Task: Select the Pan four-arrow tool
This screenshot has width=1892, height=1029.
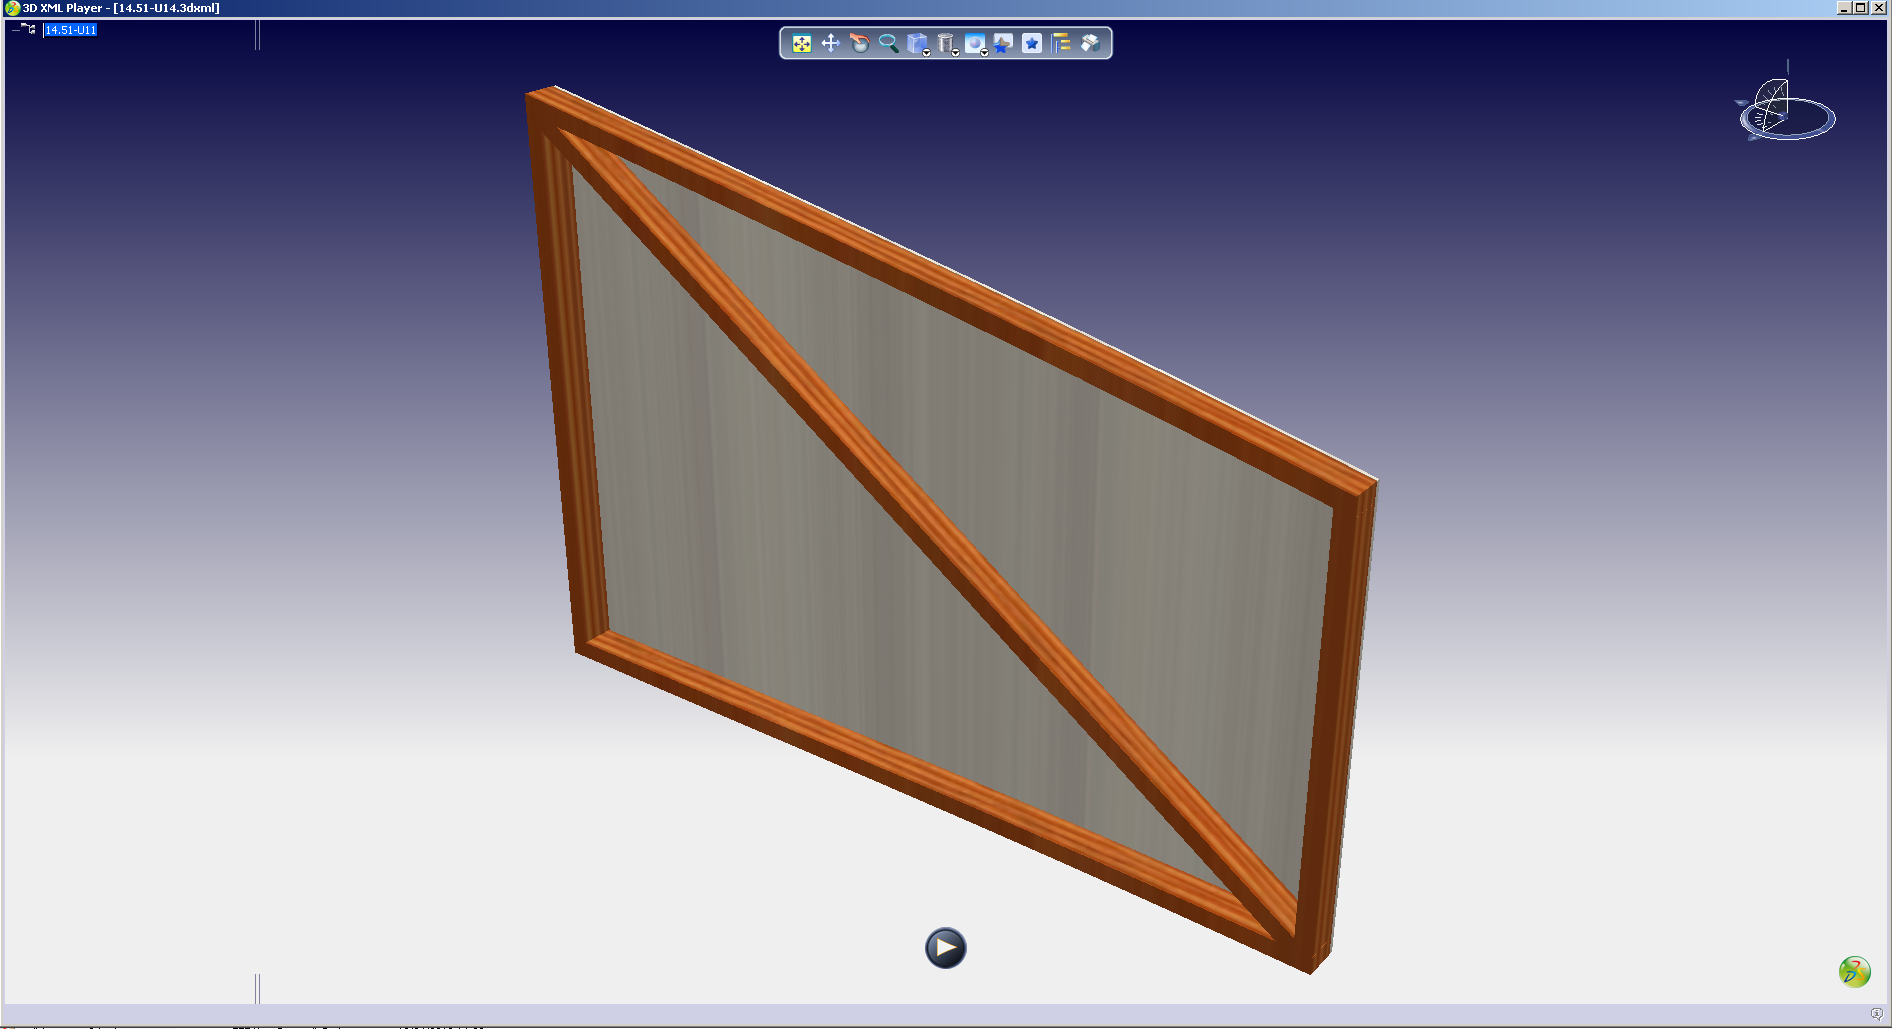Action: [830, 44]
